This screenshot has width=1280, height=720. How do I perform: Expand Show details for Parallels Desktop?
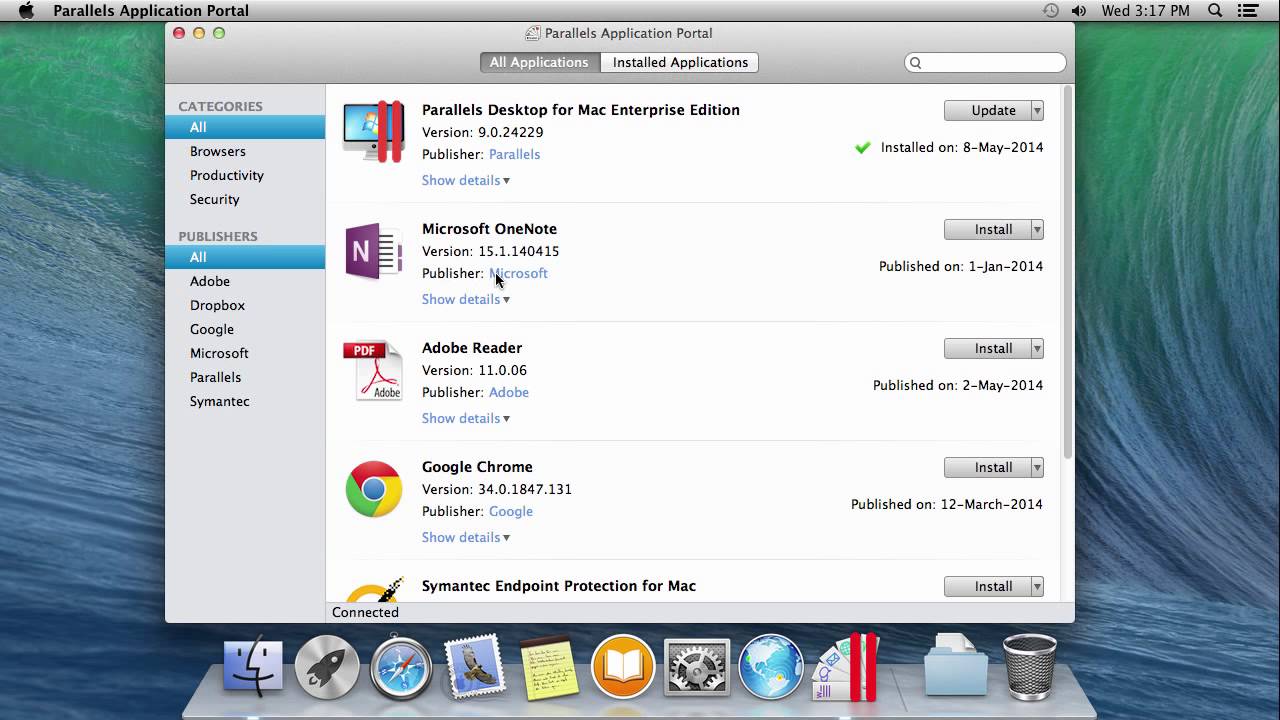point(465,180)
